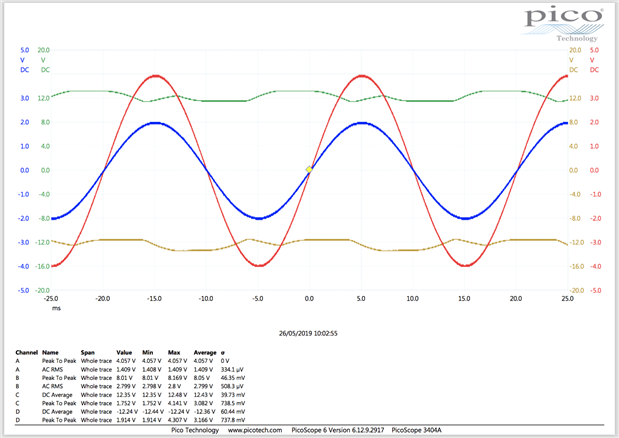Screen dimensions: 619x438
Task: Click the 25.0 tick on time axis
Action: (567, 298)
